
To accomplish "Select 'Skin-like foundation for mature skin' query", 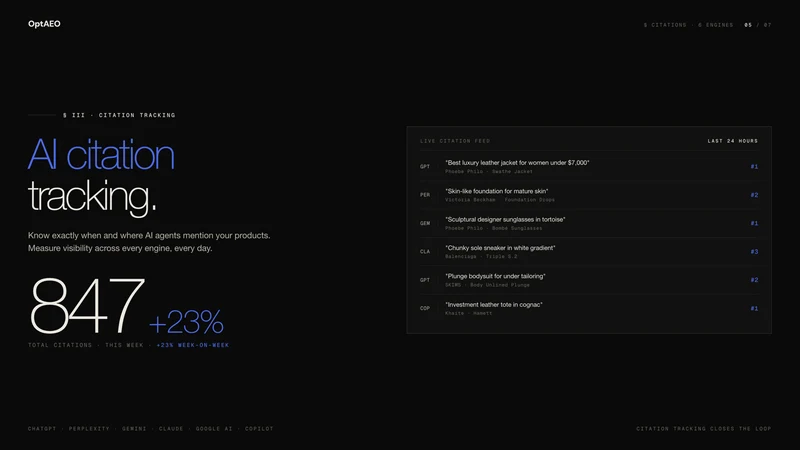I will click(x=496, y=191).
